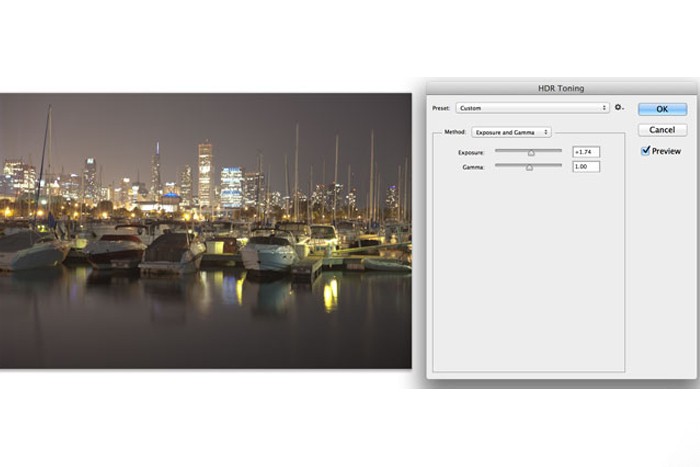Click the Preset label text
The height and width of the screenshot is (467, 700).
[x=441, y=108]
